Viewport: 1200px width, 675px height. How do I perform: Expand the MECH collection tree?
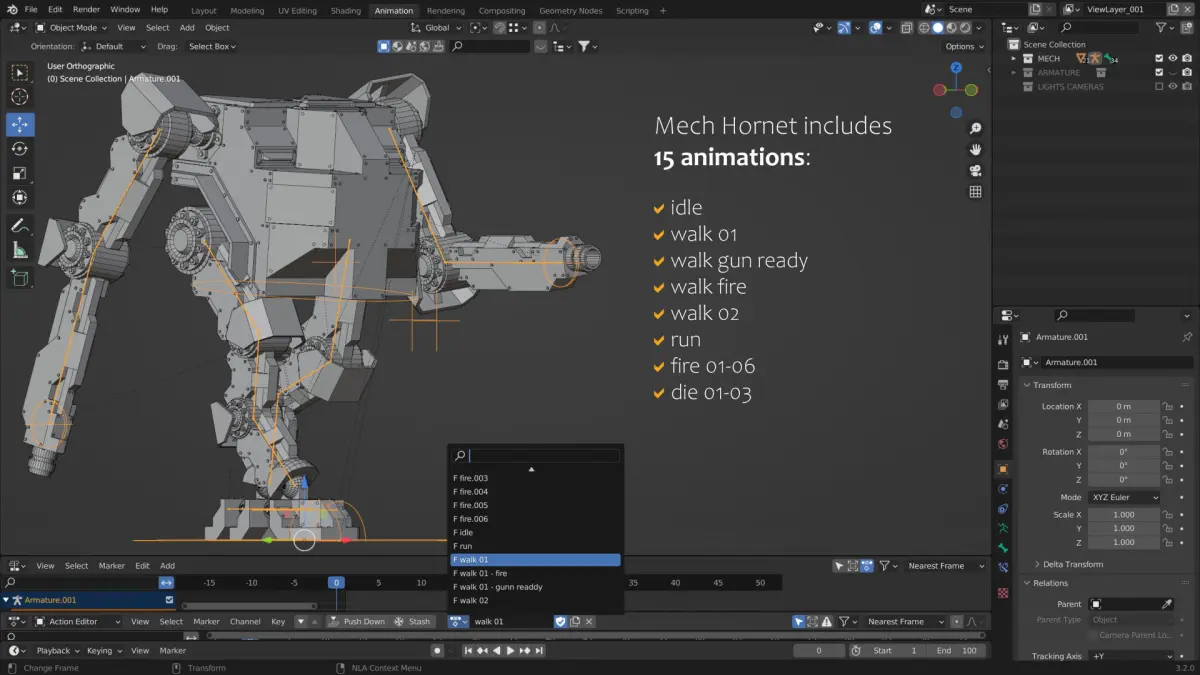pyautogui.click(x=1013, y=58)
